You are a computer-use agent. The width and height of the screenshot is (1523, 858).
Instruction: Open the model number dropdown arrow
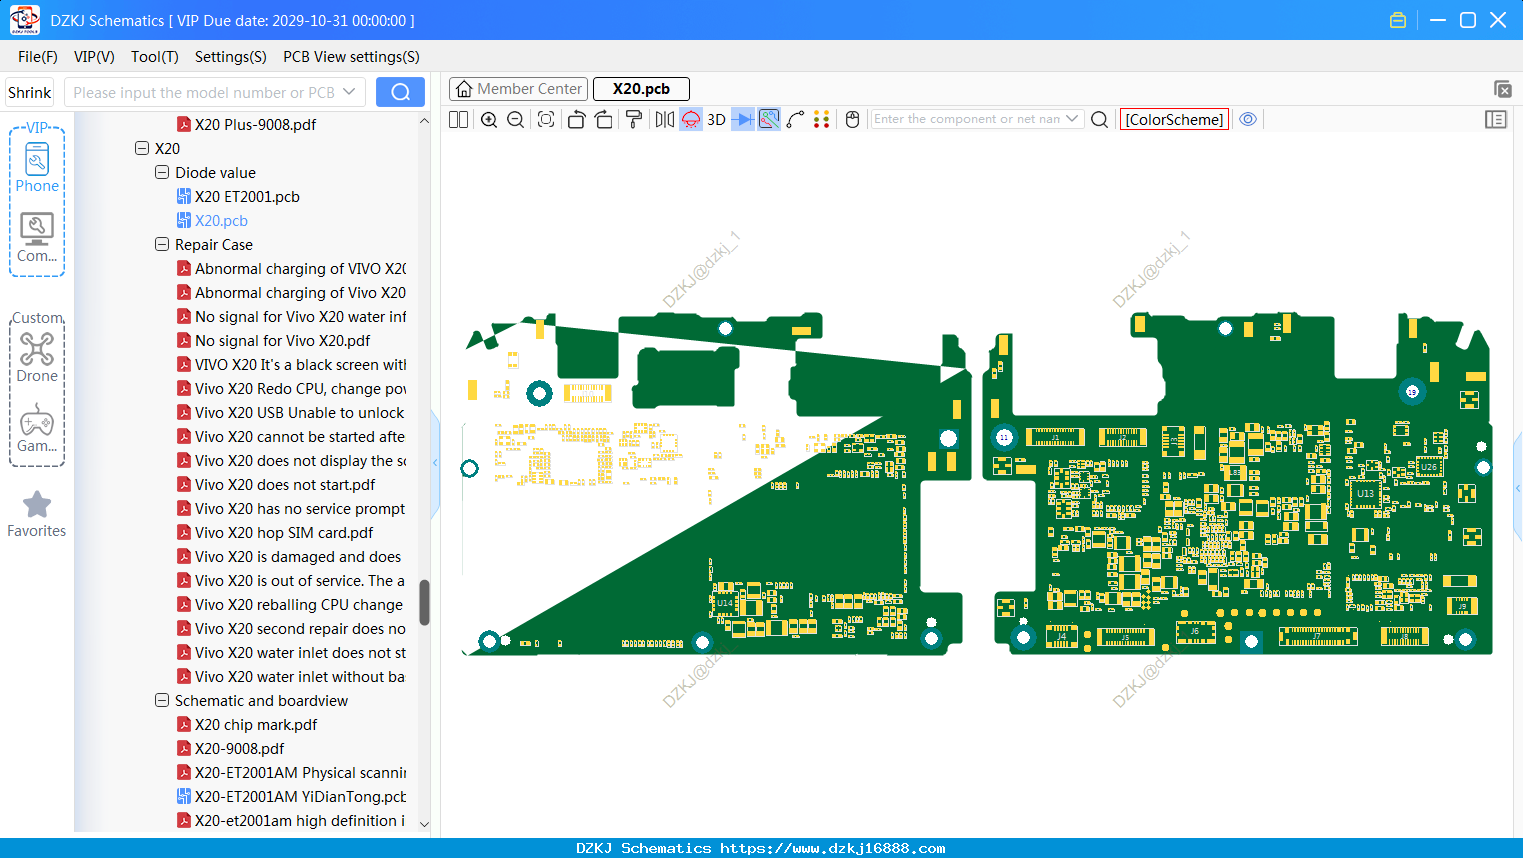[x=349, y=92]
